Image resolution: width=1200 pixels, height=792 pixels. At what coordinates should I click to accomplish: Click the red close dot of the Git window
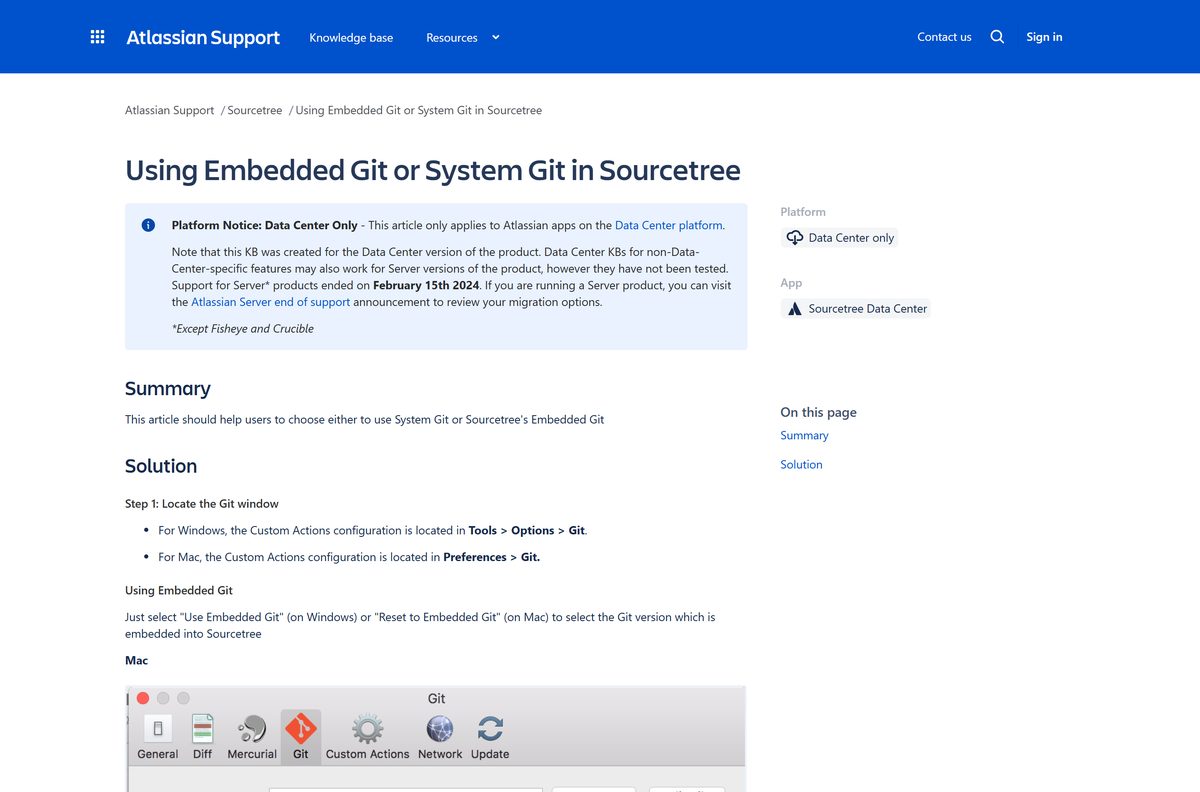tap(143, 698)
